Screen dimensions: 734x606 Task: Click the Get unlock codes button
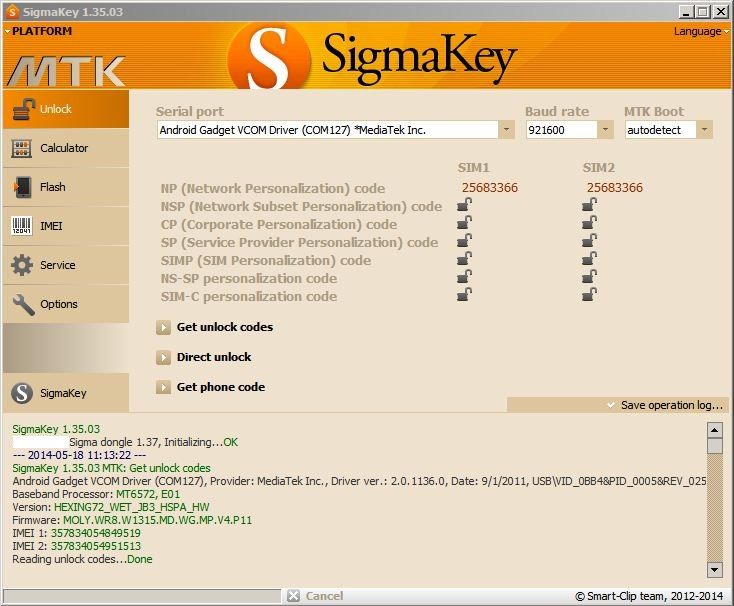click(224, 327)
